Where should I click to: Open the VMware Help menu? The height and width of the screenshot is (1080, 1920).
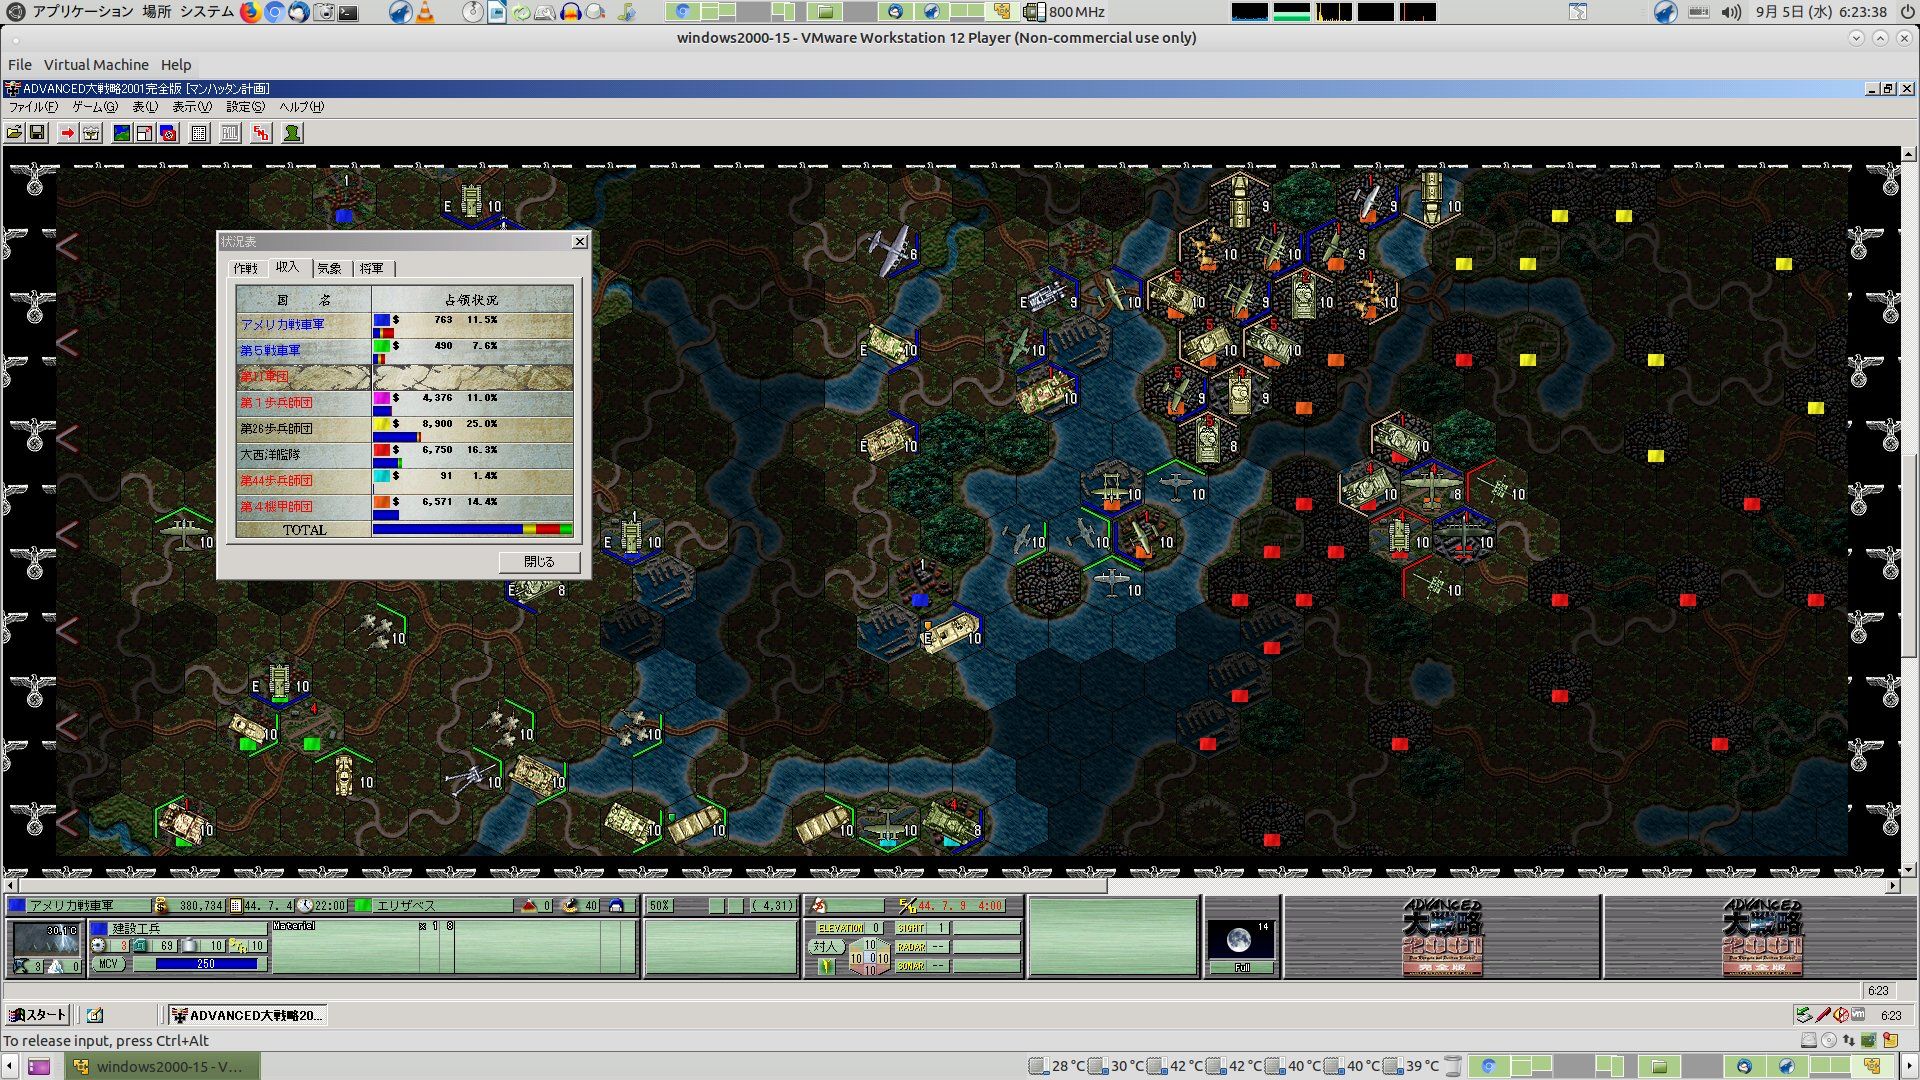(176, 65)
